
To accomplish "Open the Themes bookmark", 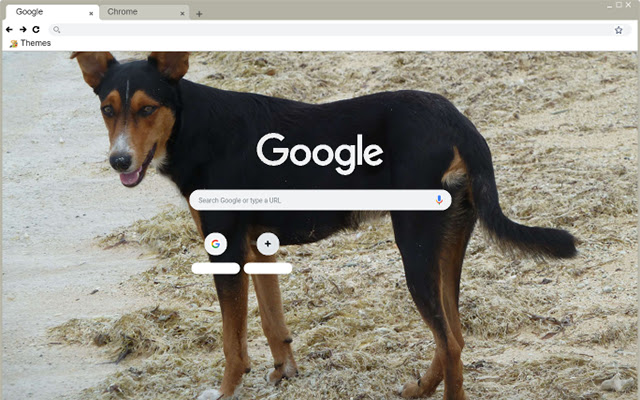I will point(30,43).
